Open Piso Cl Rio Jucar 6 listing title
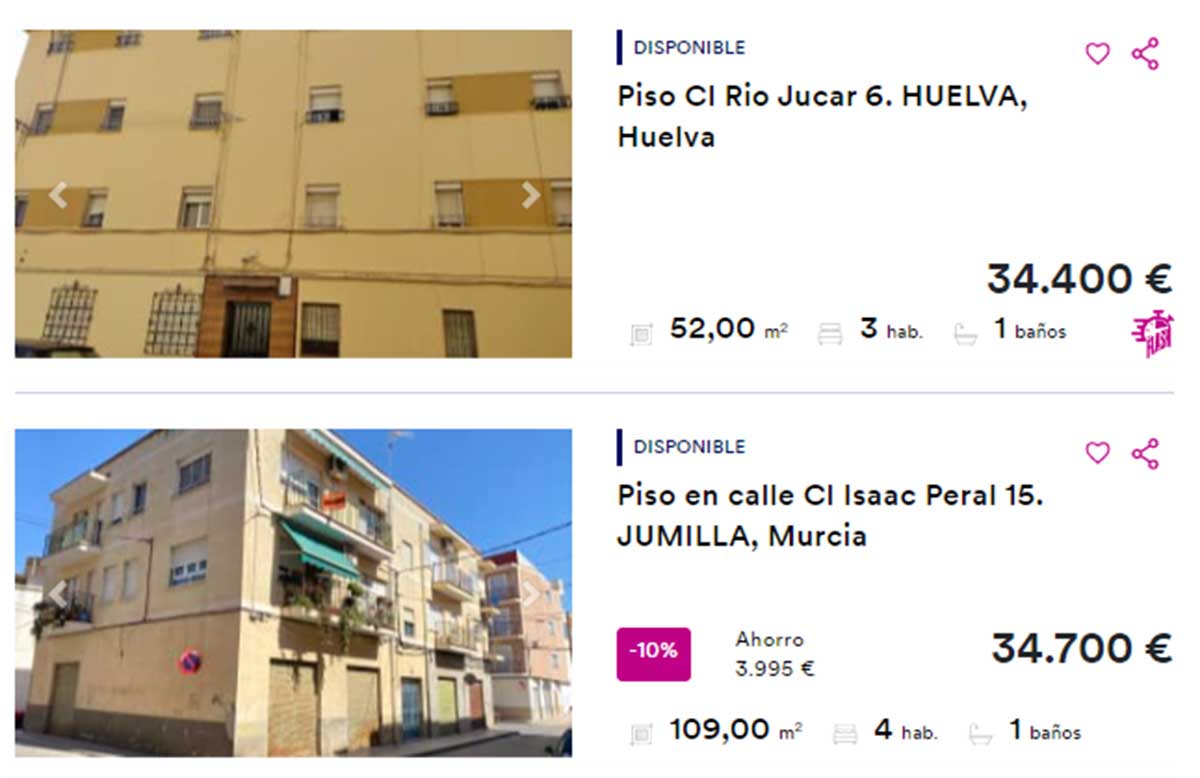Screen dimensions: 1200x778 point(823,116)
